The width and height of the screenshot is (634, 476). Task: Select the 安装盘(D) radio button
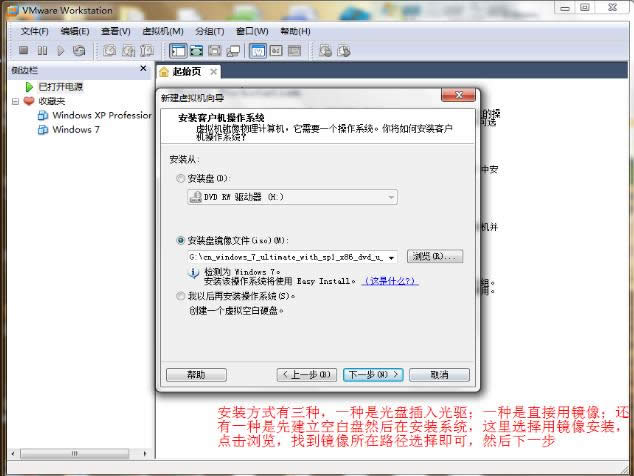[180, 178]
